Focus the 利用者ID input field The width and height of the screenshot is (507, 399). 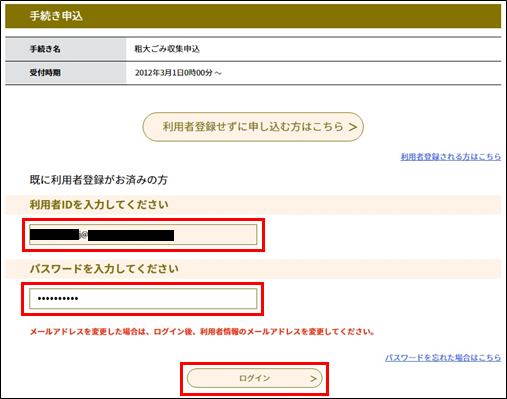[x=143, y=235]
